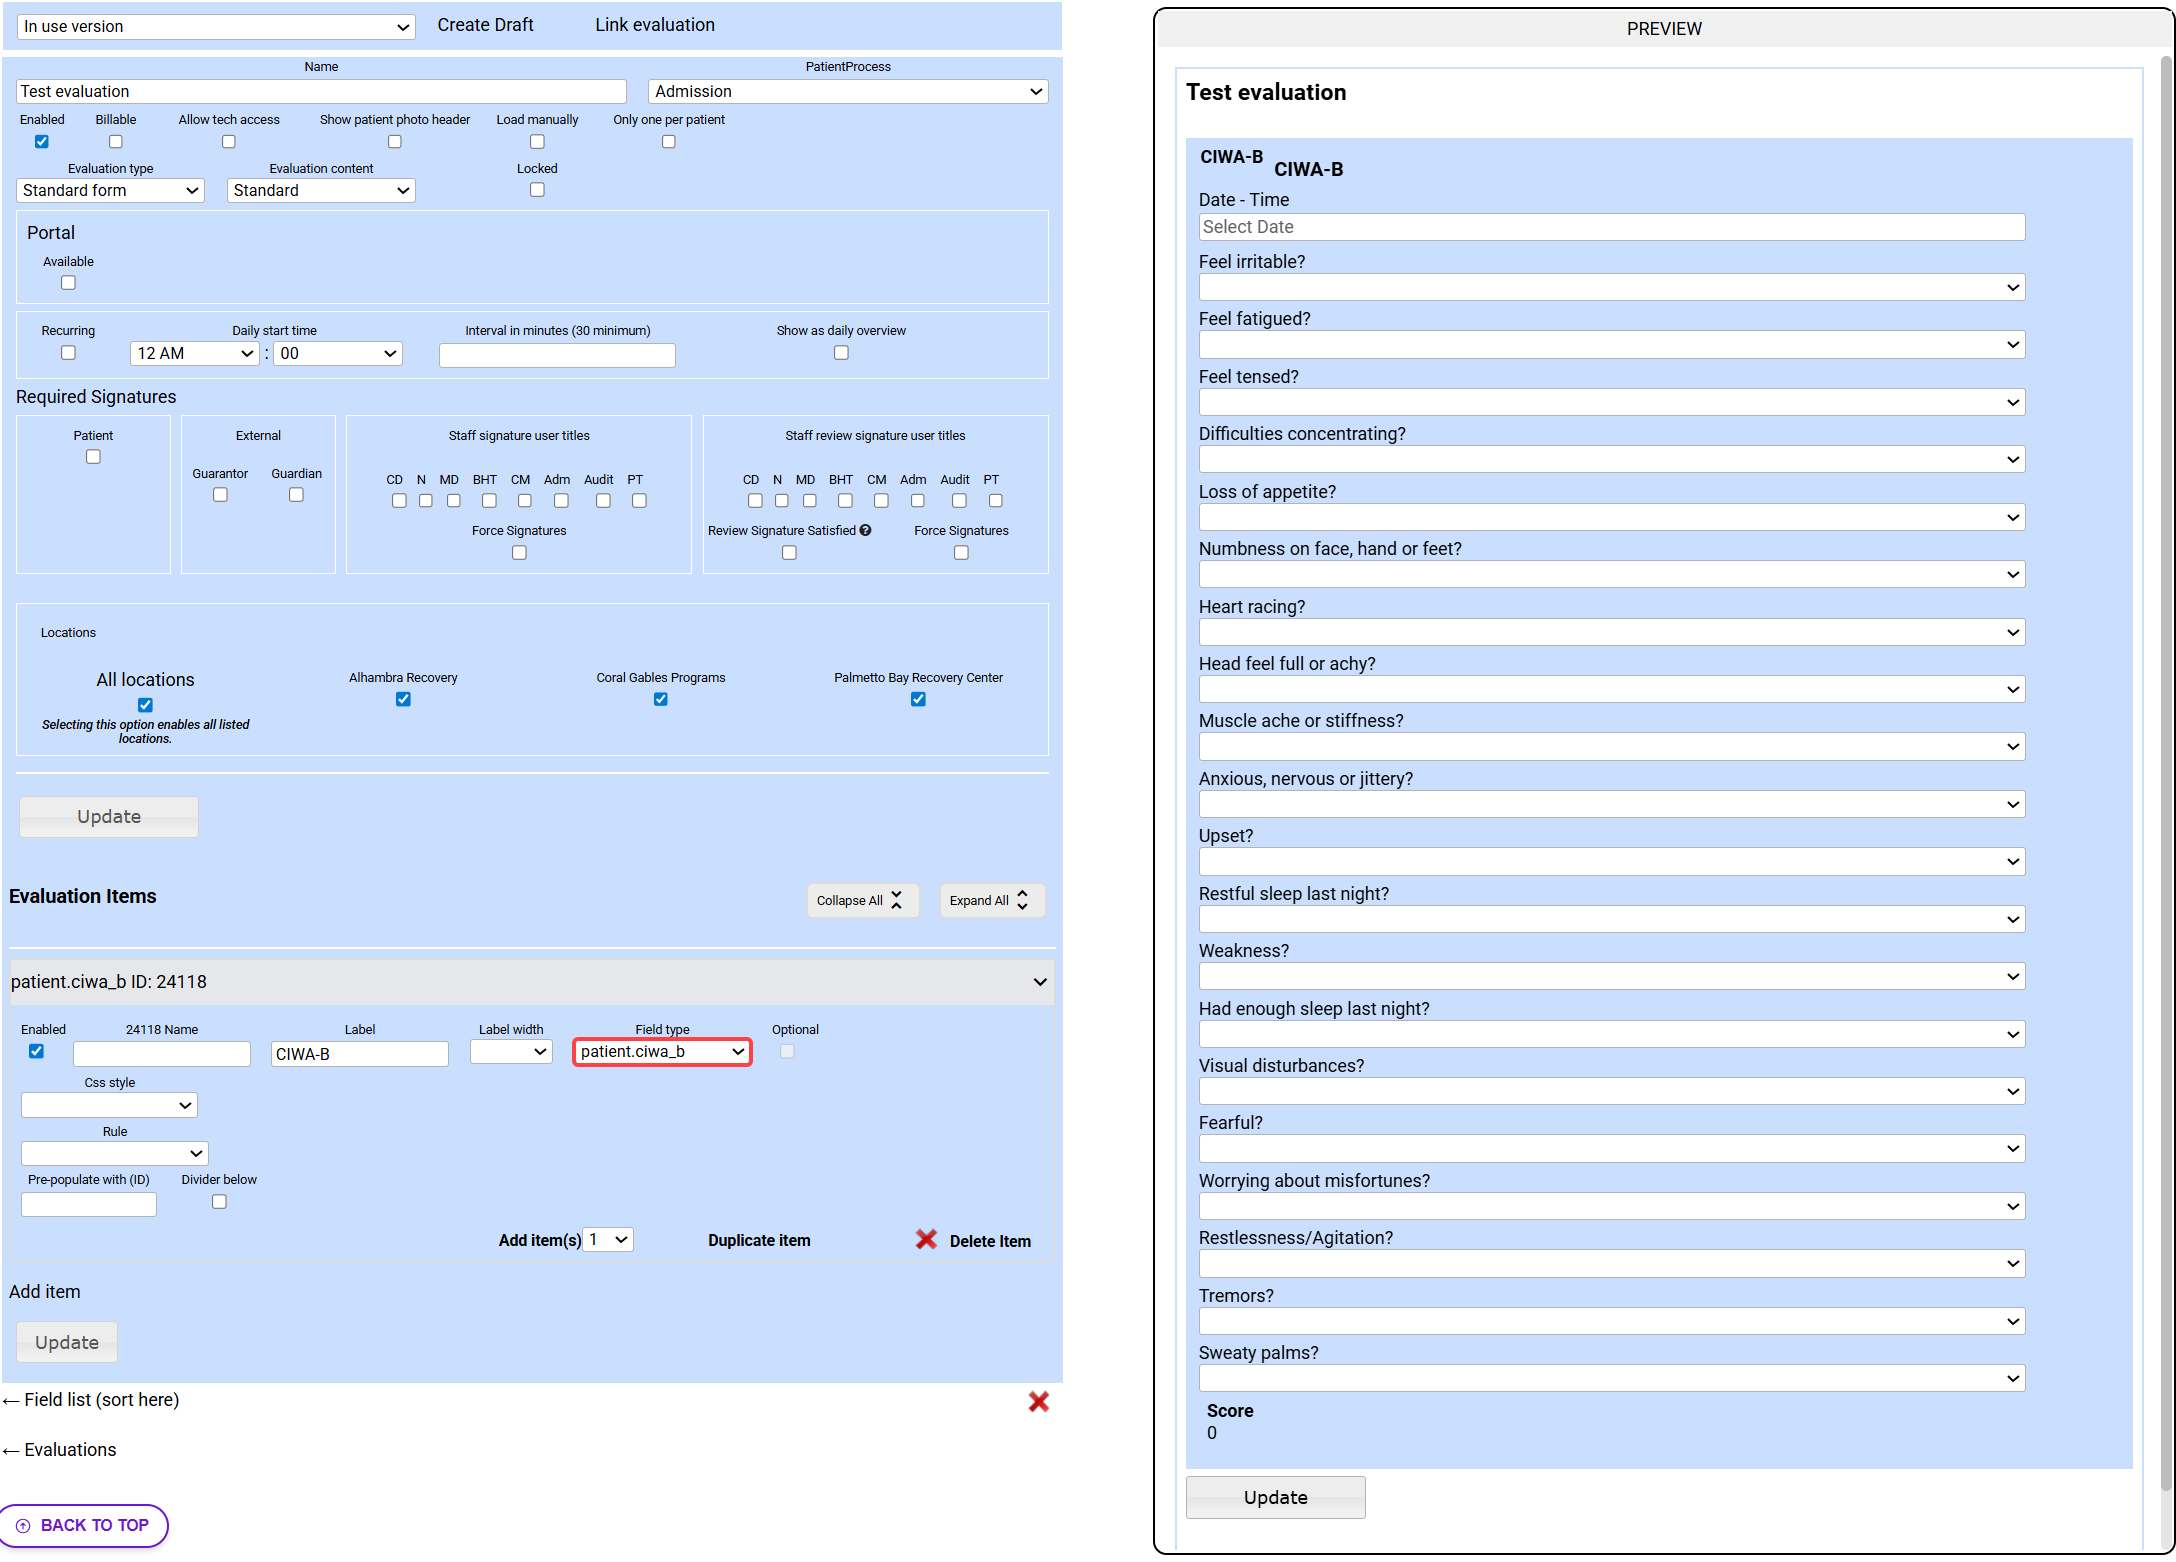
Task: Expand patient.ciwa_b item chevron
Action: point(1039,982)
